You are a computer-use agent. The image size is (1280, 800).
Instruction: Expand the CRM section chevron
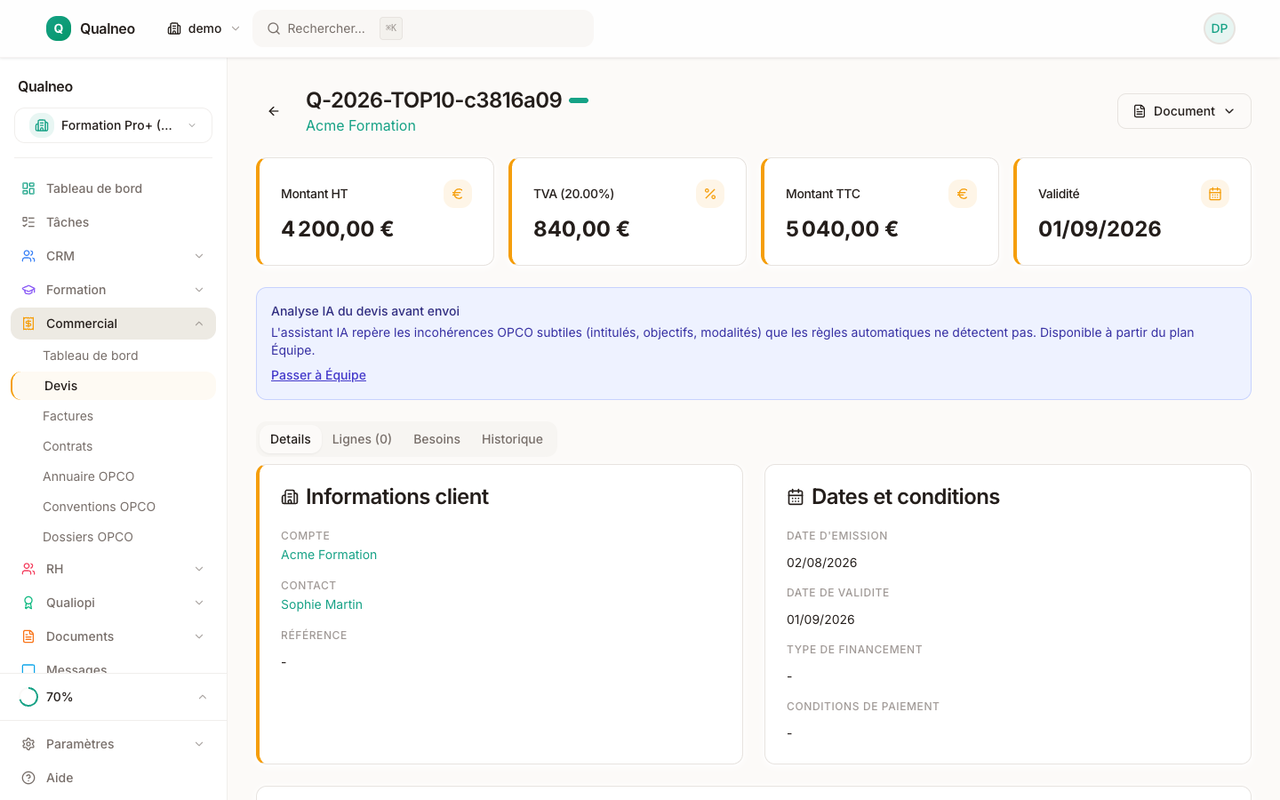click(x=199, y=256)
